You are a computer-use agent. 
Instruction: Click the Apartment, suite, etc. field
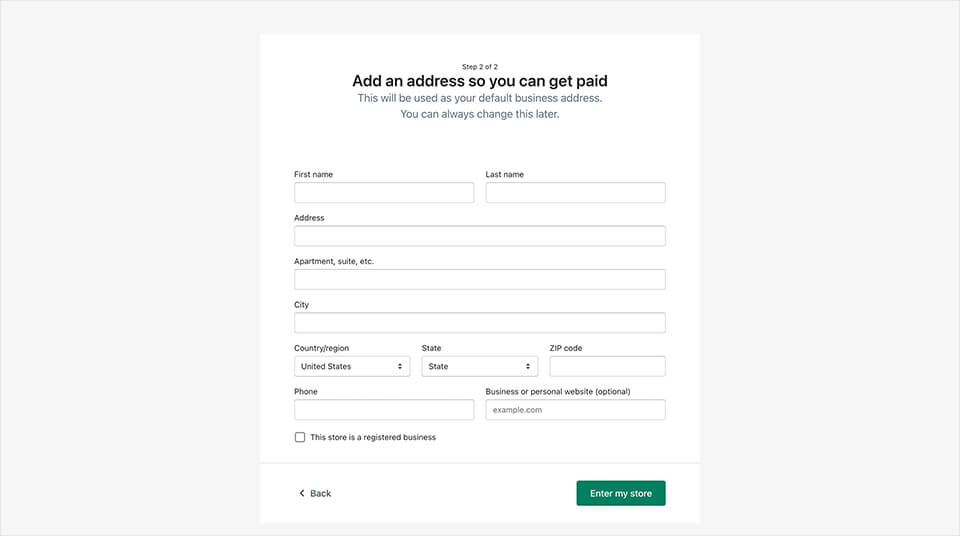point(479,279)
